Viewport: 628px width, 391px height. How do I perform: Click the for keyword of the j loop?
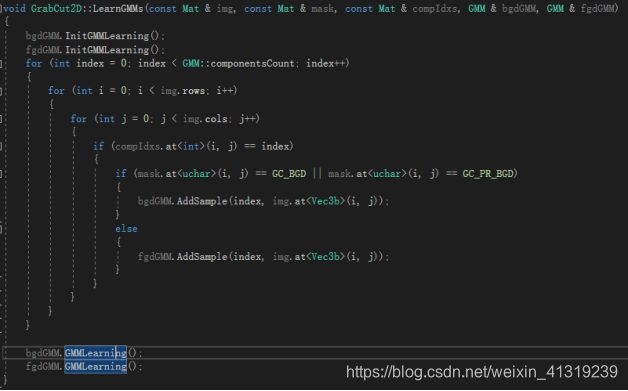(x=78, y=119)
